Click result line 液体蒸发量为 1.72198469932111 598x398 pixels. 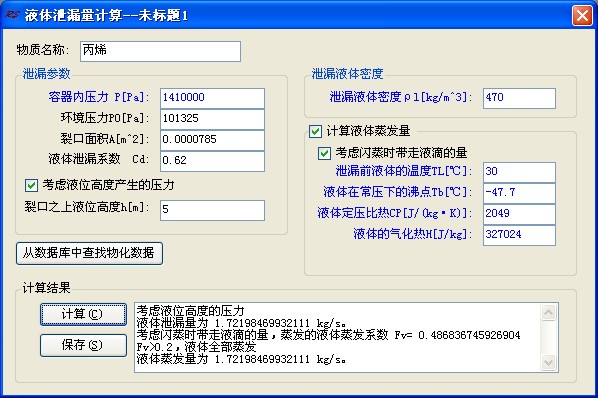[241, 359]
